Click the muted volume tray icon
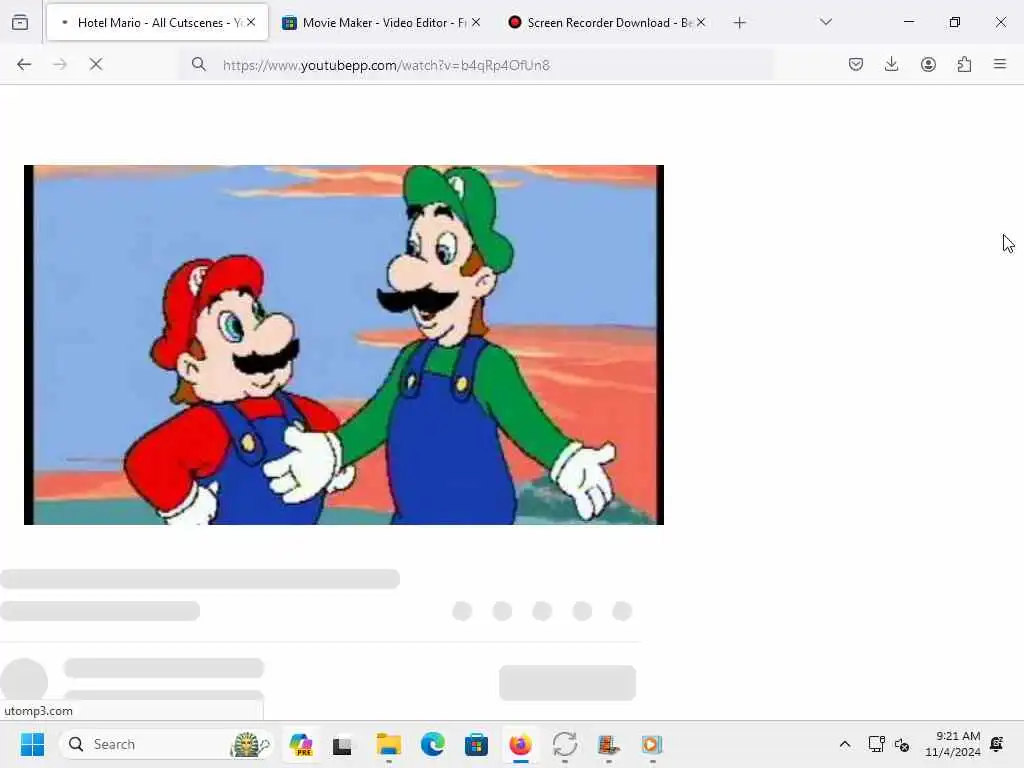 tap(902, 744)
